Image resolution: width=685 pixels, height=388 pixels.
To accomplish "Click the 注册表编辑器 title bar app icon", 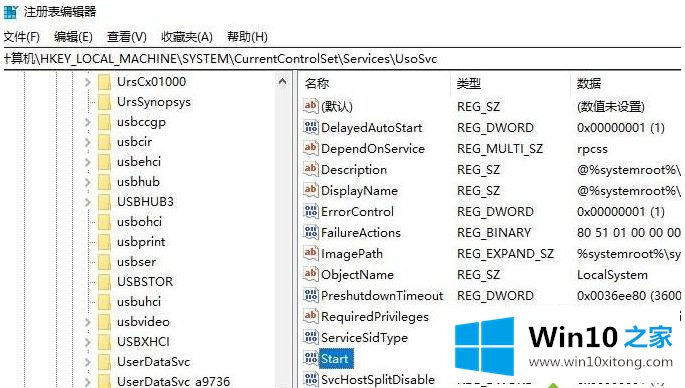I will [x=10, y=12].
